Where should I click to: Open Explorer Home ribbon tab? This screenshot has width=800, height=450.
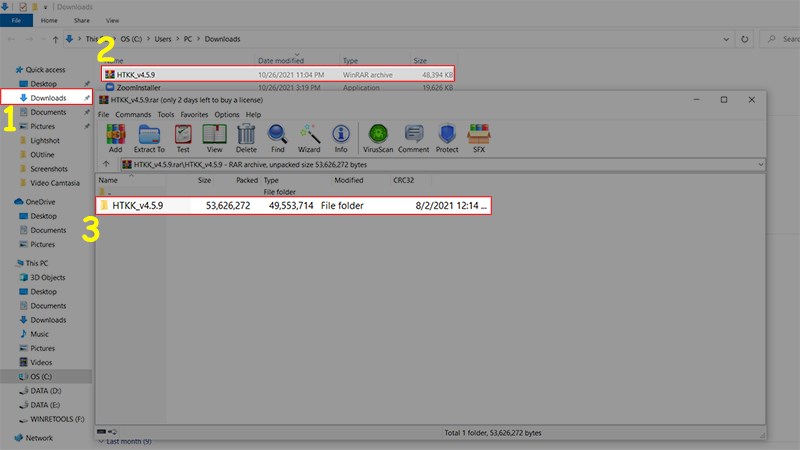pyautogui.click(x=49, y=20)
